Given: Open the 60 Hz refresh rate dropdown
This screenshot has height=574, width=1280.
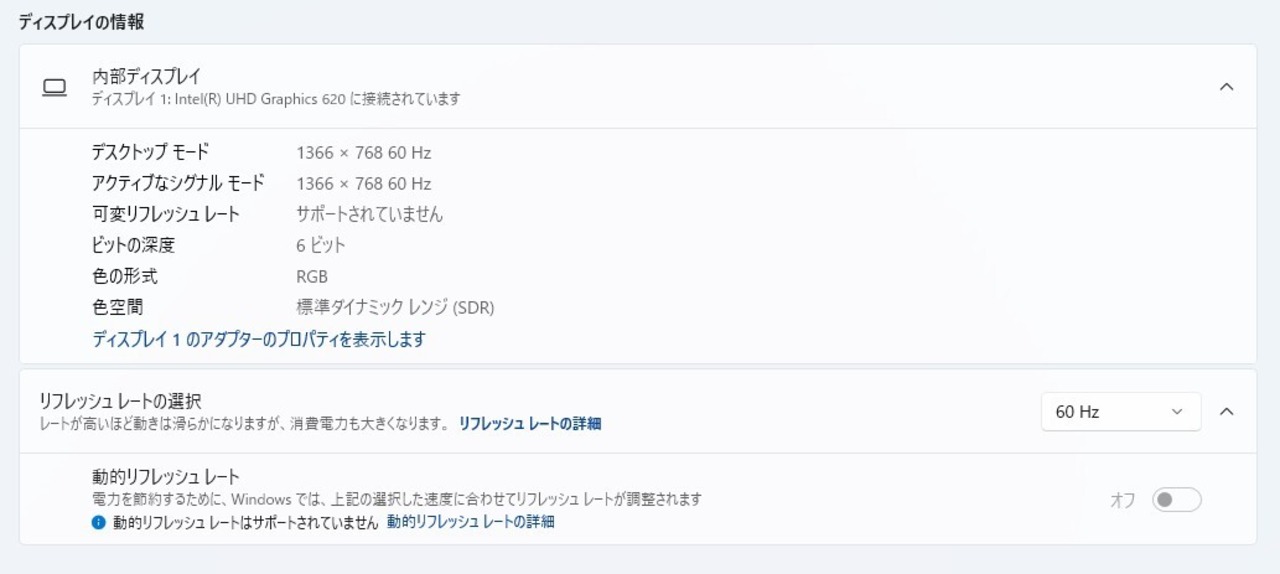Looking at the screenshot, I should coord(1120,411).
